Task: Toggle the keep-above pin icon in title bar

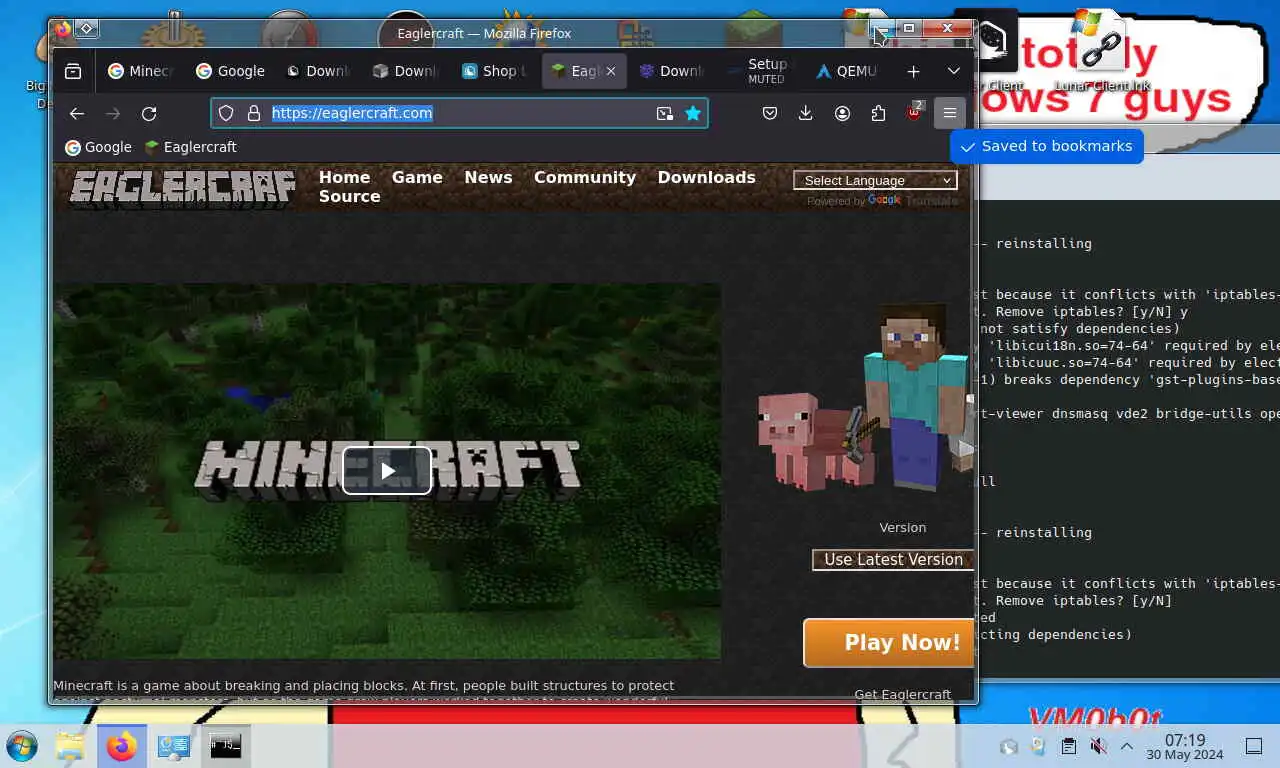Action: coord(87,29)
